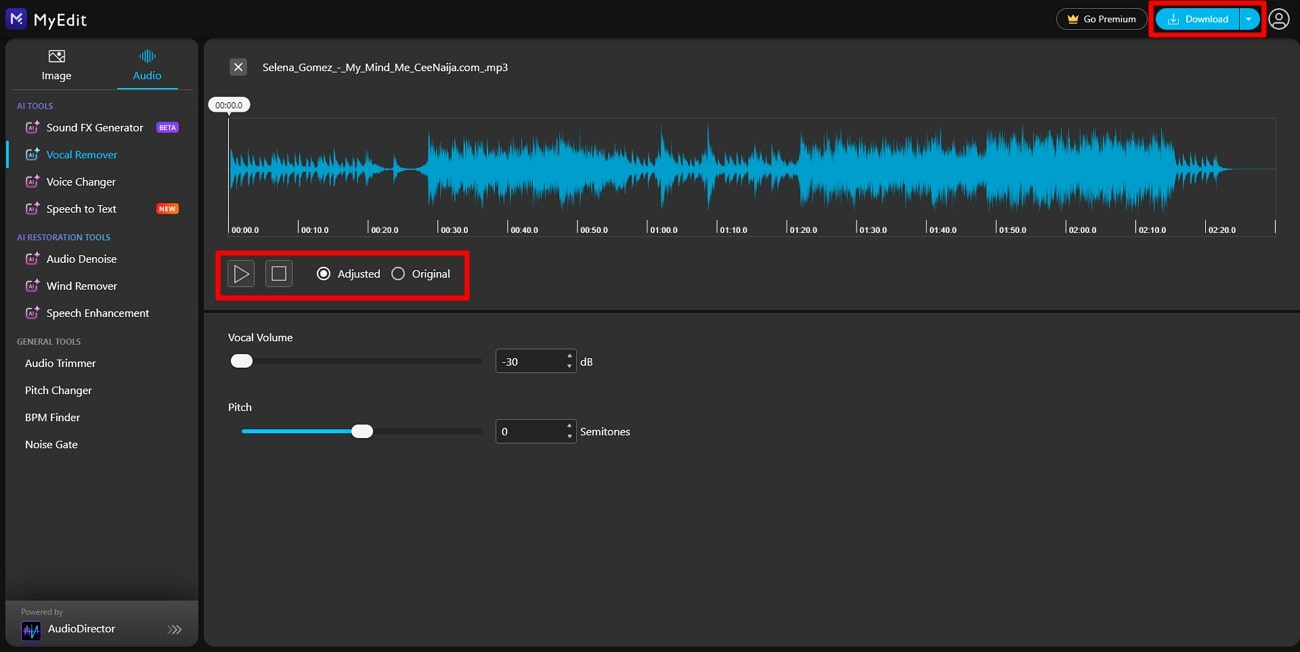Click the waveform at 01:00.0 mark
The width and height of the screenshot is (1300, 652).
pyautogui.click(x=648, y=169)
